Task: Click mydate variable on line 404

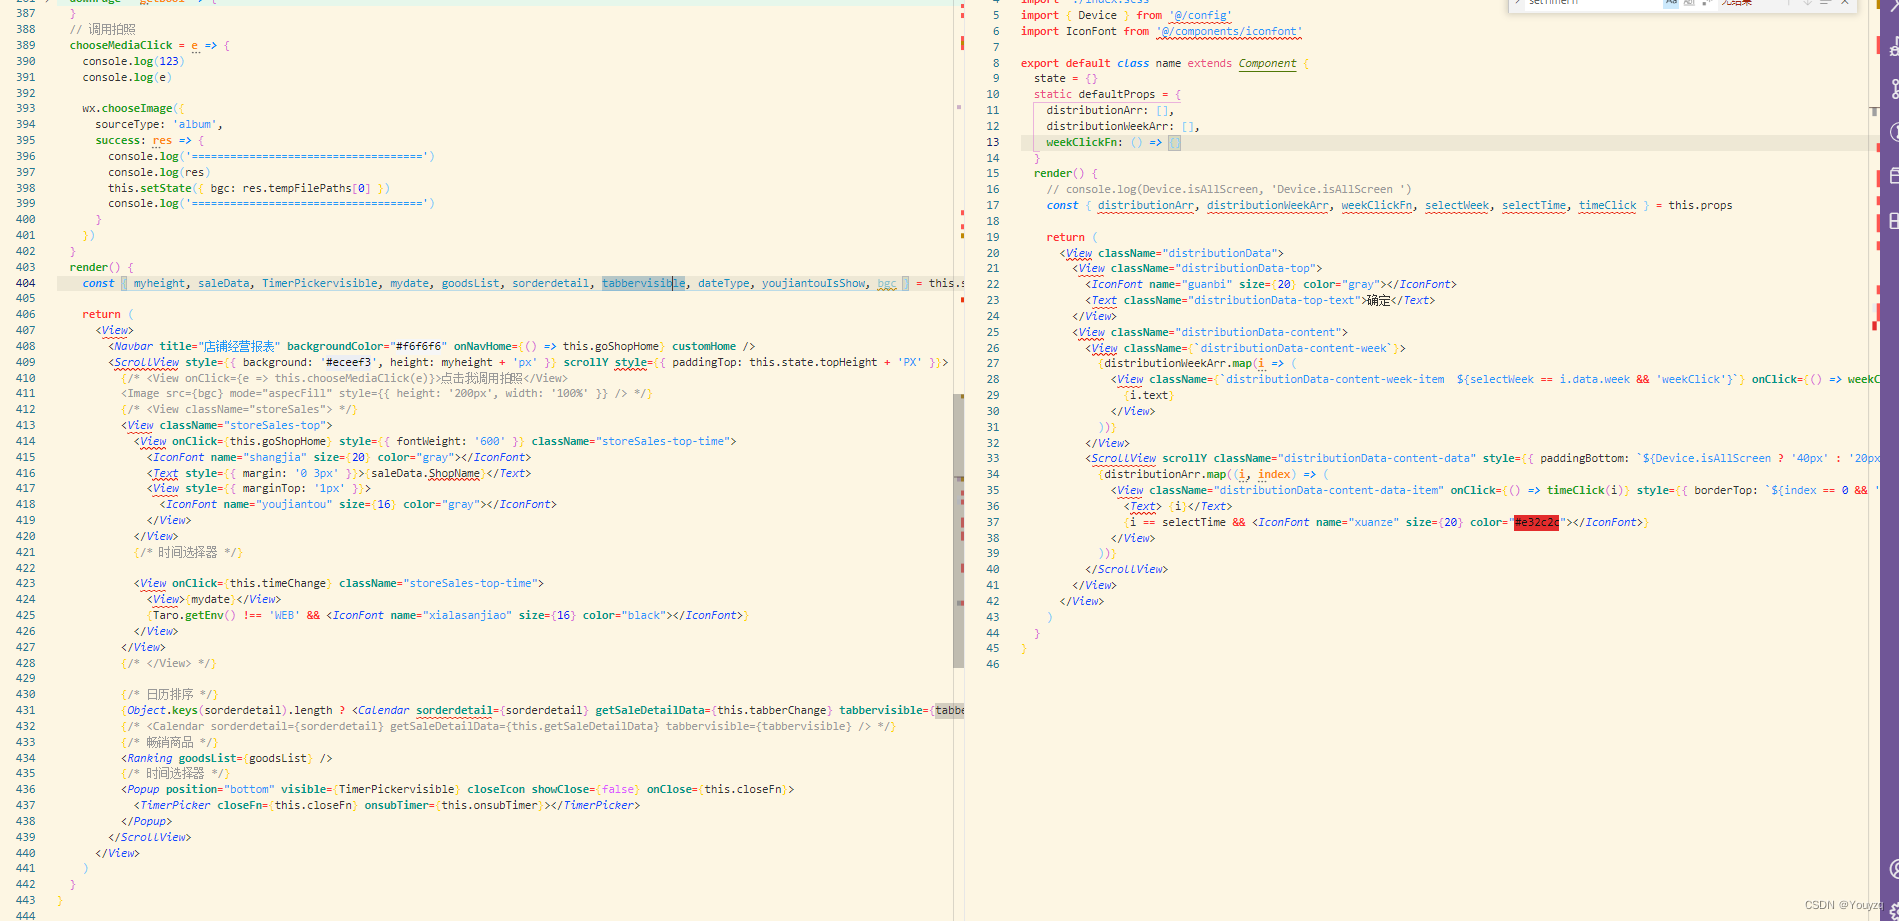Action: (x=409, y=284)
